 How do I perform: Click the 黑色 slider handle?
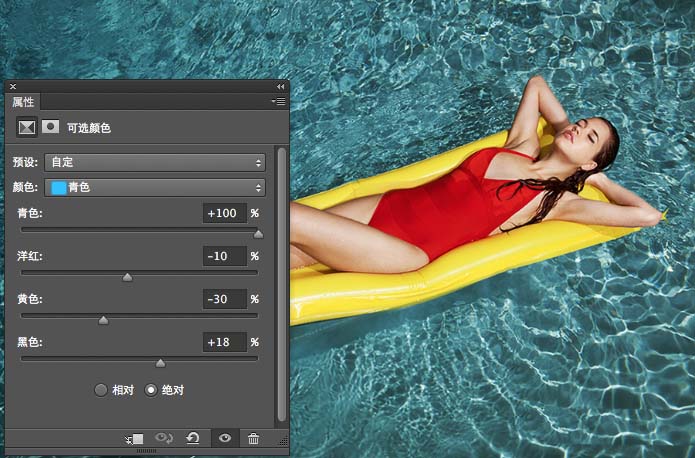coord(160,363)
